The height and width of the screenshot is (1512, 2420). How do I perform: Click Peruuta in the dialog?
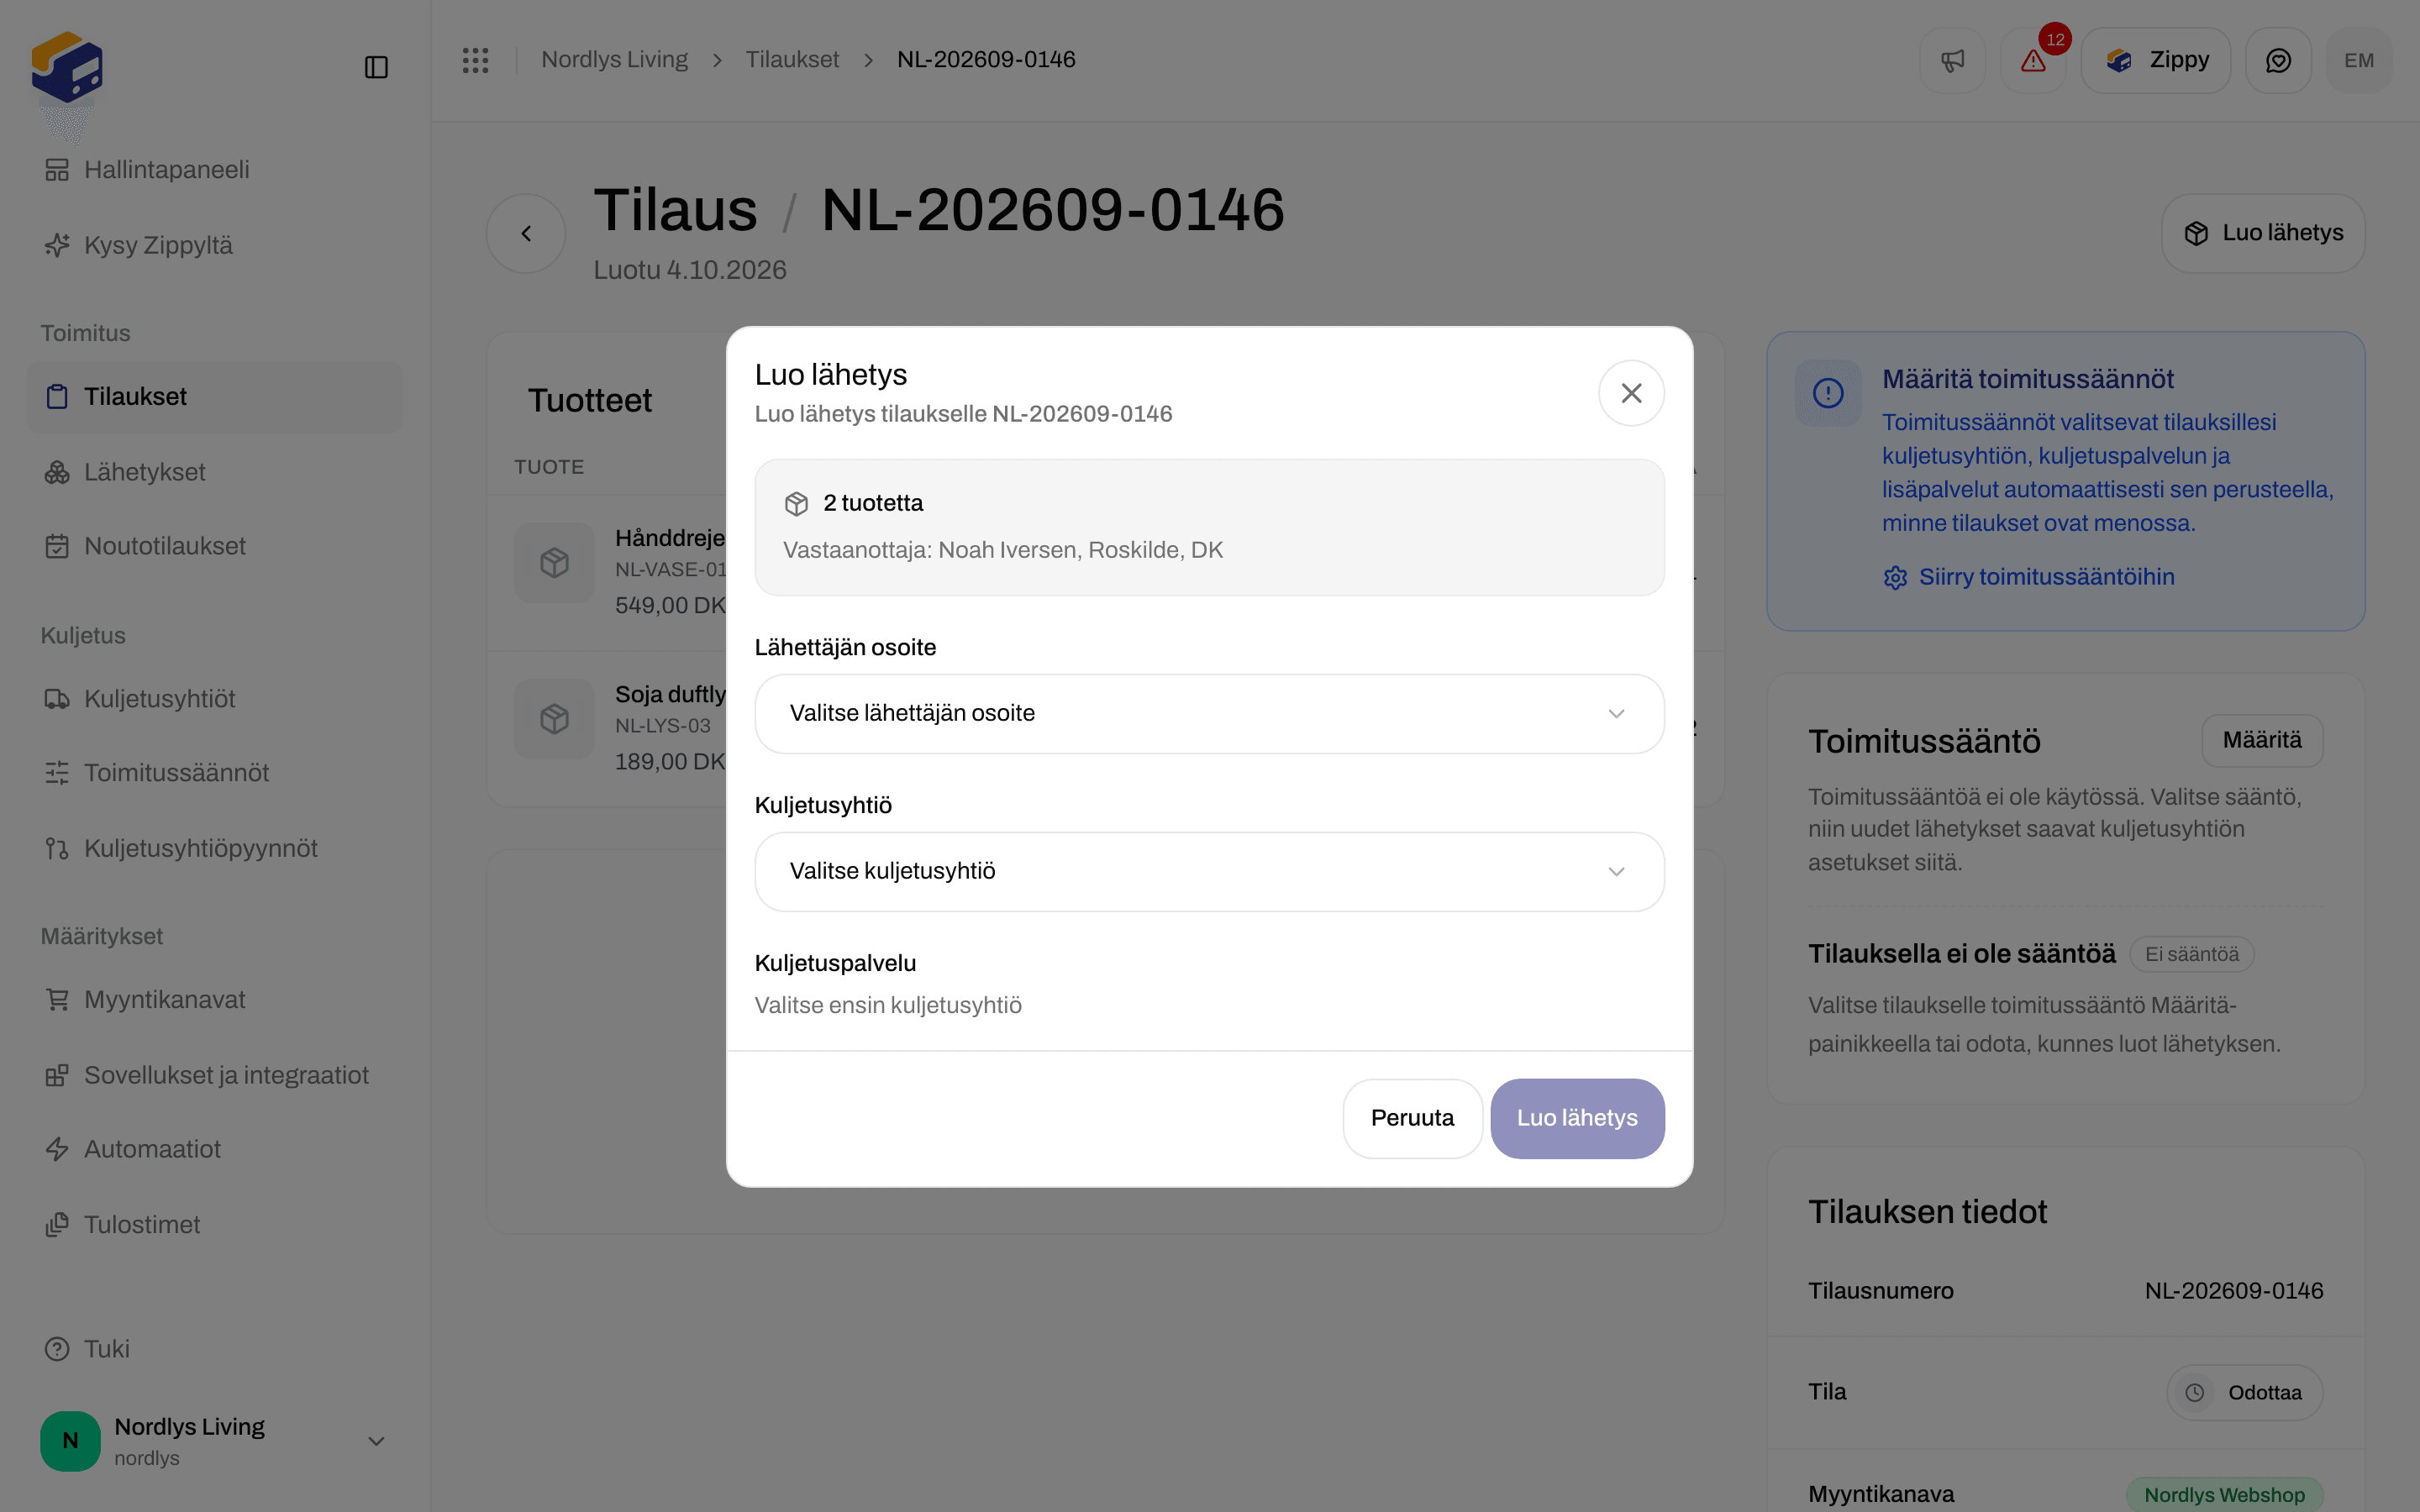tap(1412, 1118)
